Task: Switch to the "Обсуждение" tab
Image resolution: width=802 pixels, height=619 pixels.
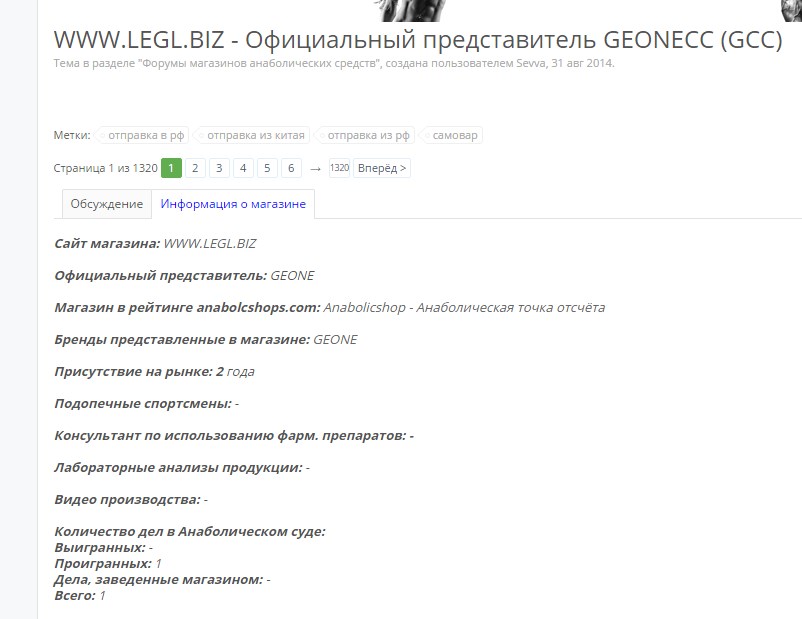Action: coord(105,203)
